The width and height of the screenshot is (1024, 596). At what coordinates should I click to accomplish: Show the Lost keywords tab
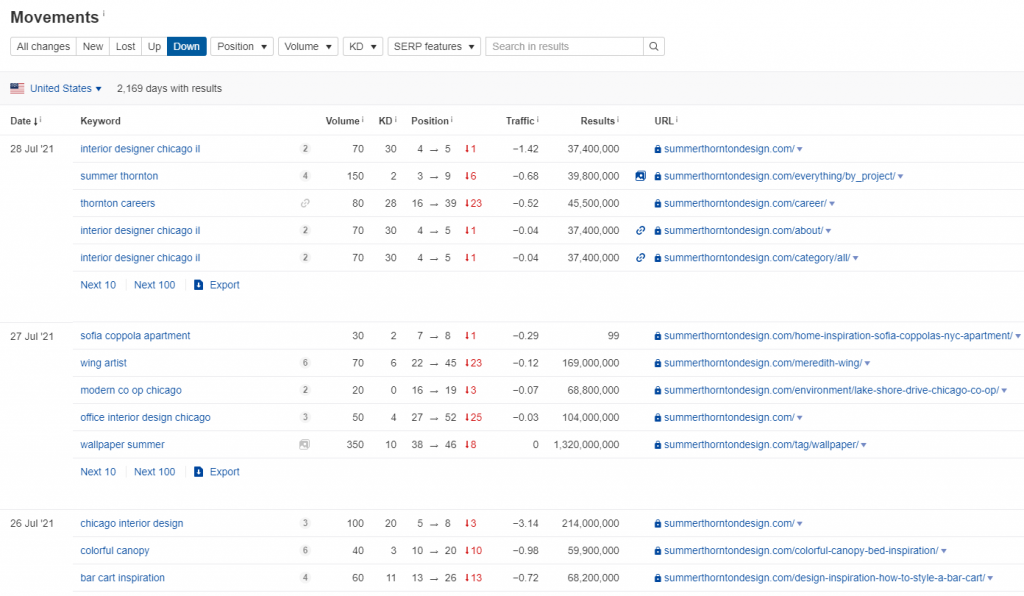(125, 46)
